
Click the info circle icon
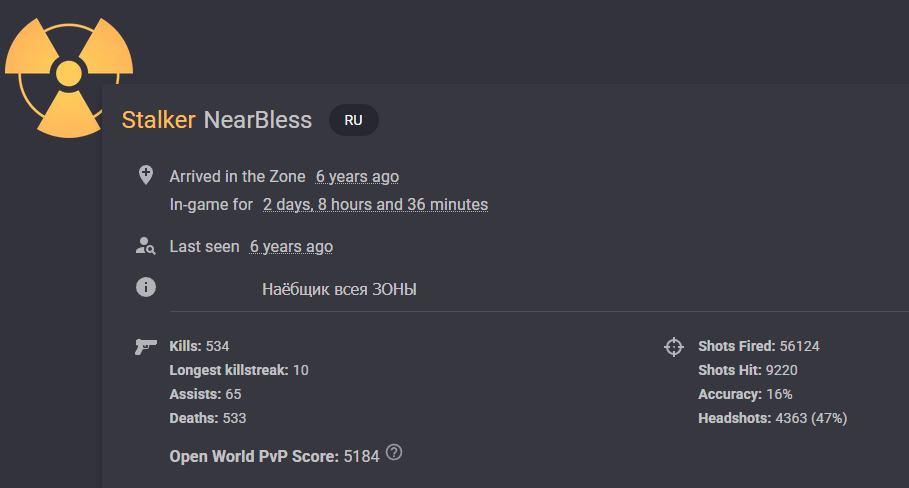pyautogui.click(x=146, y=288)
